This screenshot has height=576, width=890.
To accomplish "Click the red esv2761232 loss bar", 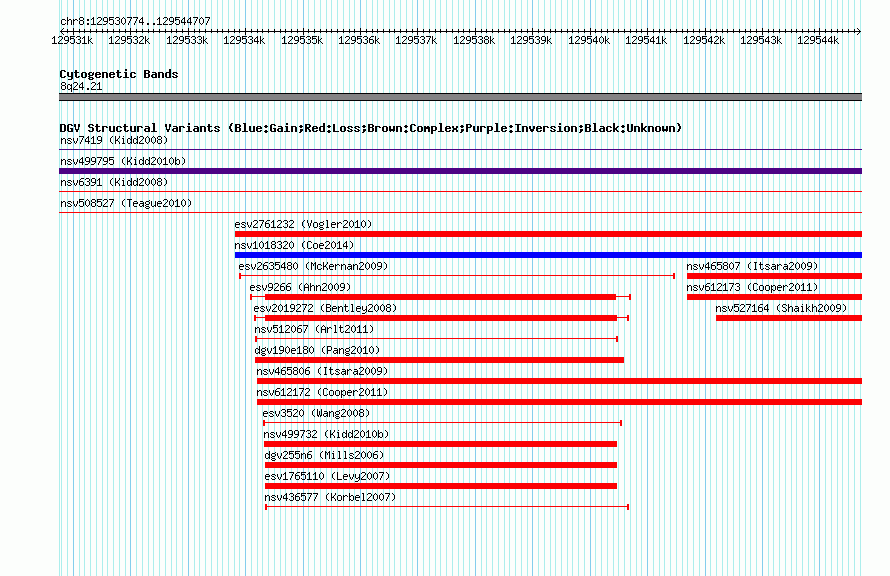I will 548,234.
